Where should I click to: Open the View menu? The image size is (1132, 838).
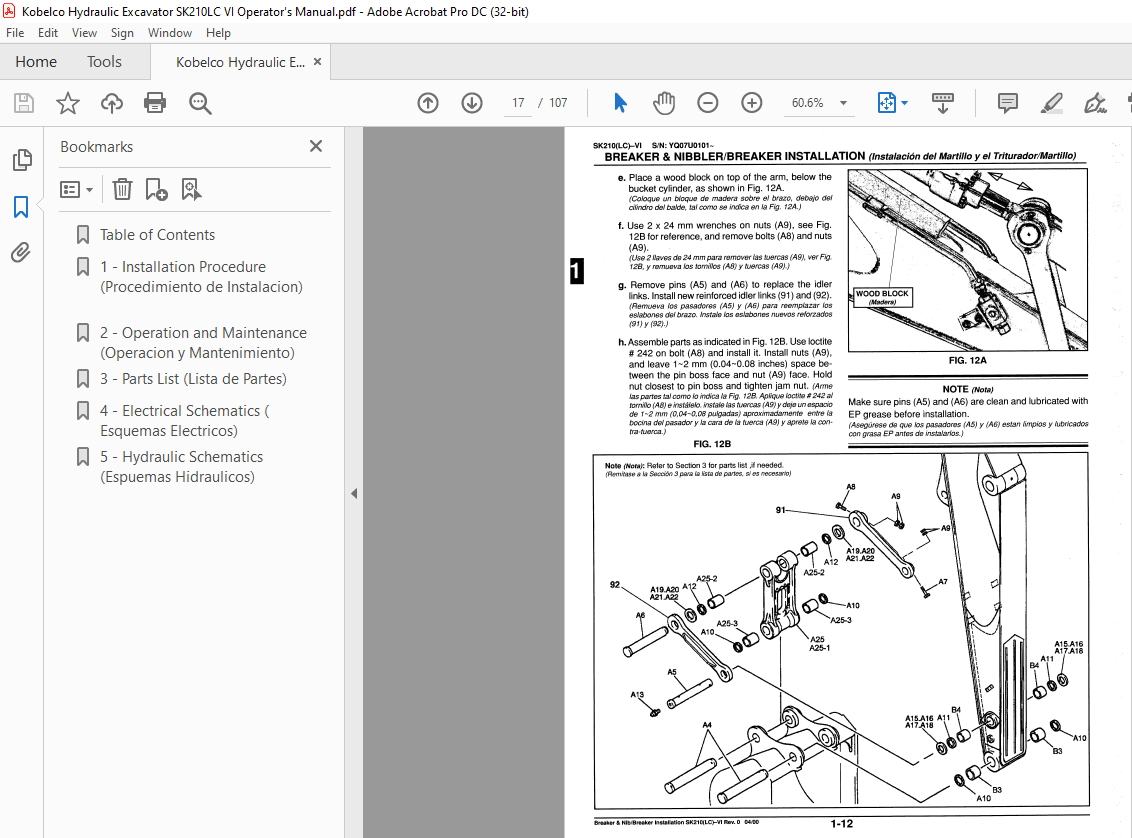(84, 32)
